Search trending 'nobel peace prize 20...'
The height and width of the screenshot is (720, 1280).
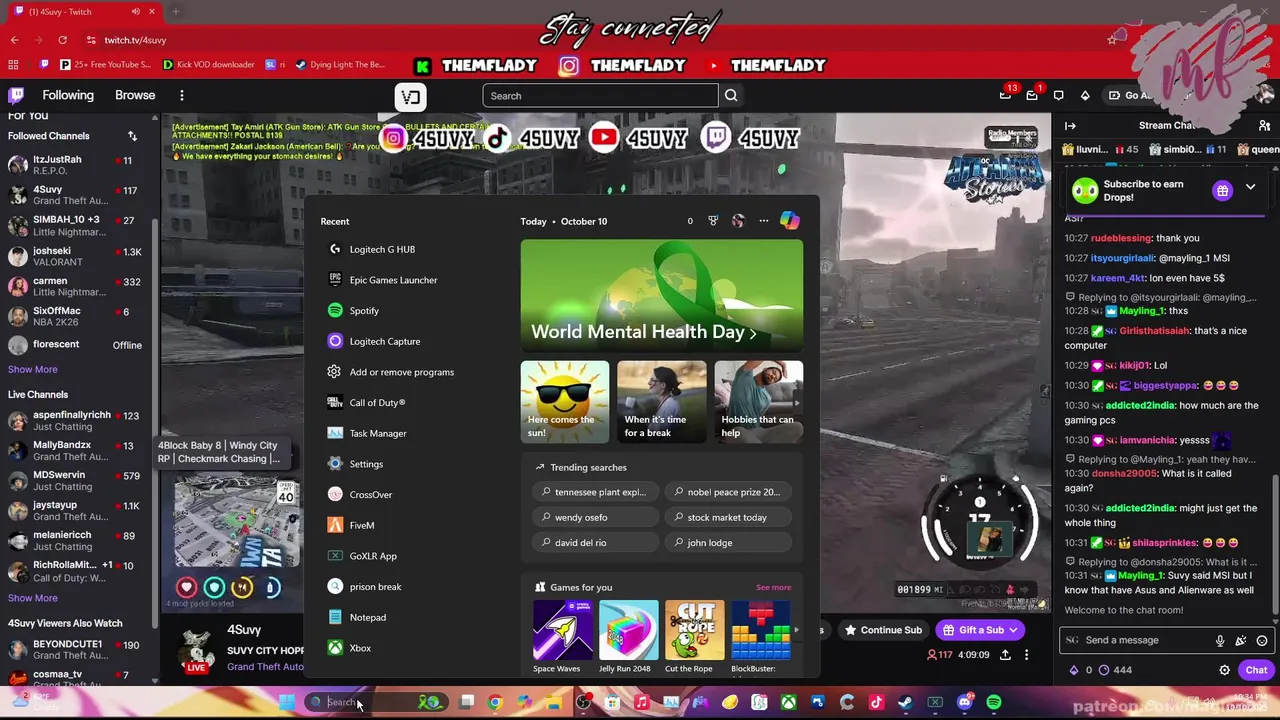click(727, 492)
